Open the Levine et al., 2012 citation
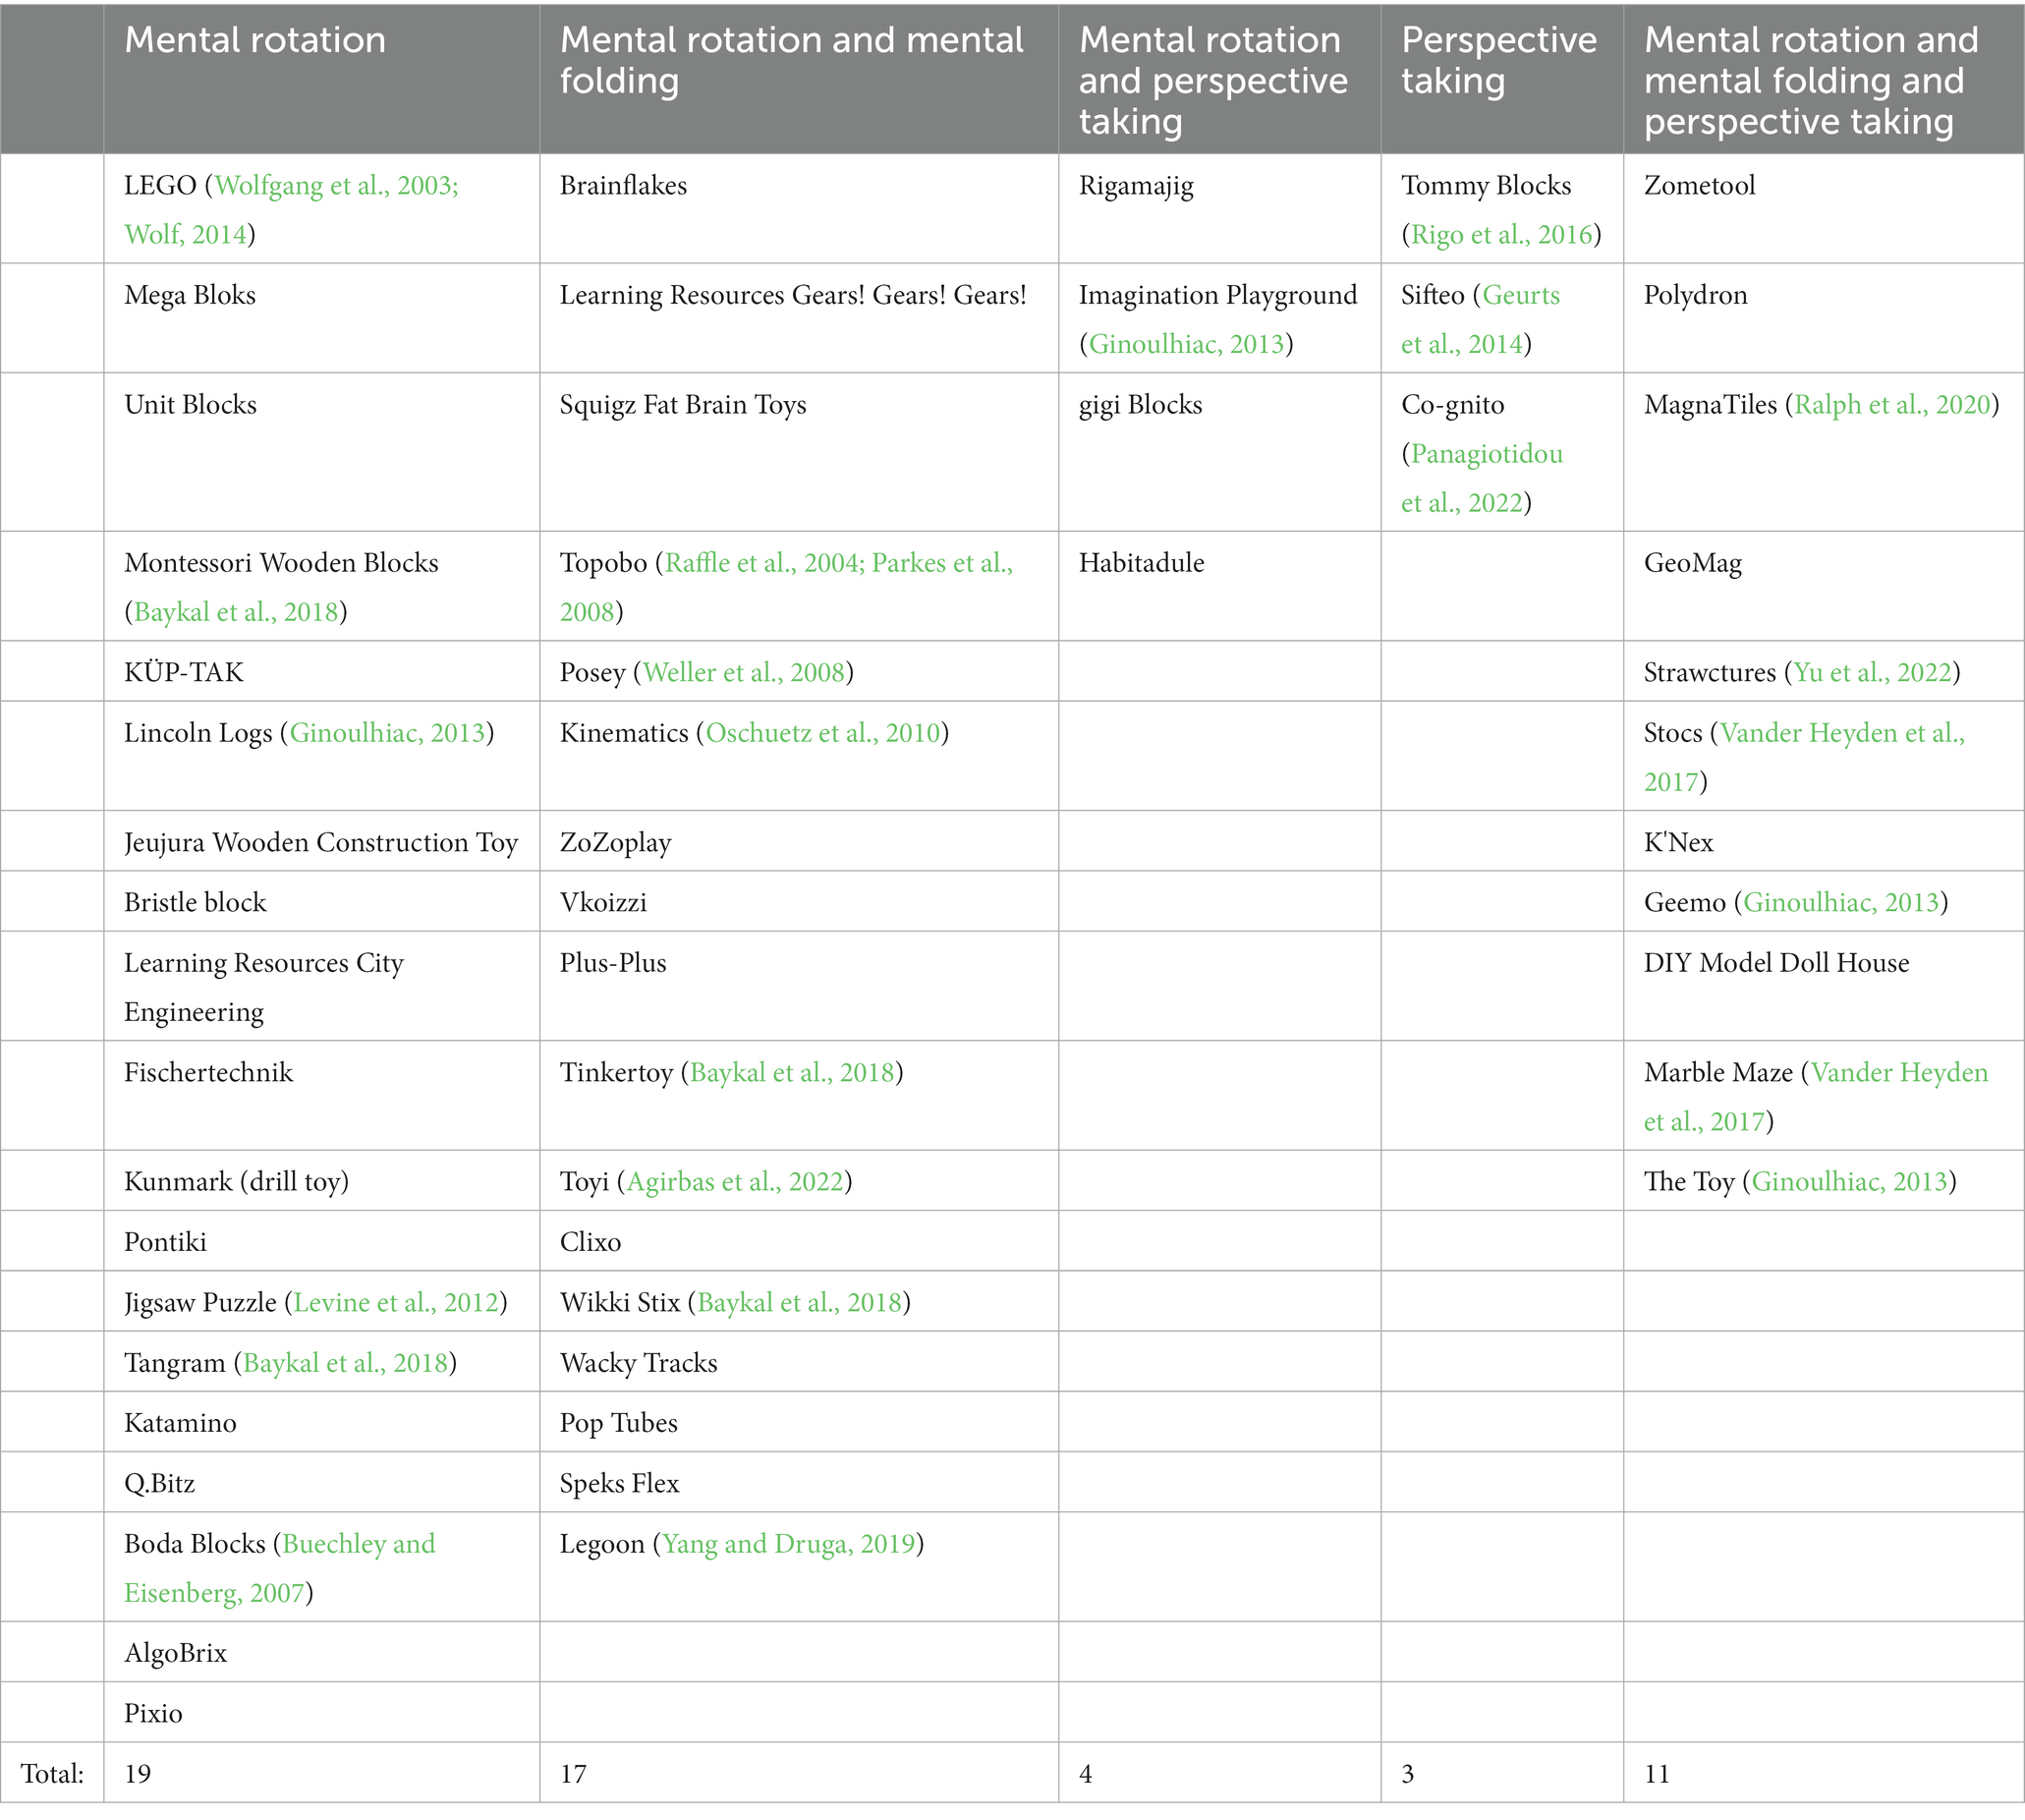 click(396, 1303)
